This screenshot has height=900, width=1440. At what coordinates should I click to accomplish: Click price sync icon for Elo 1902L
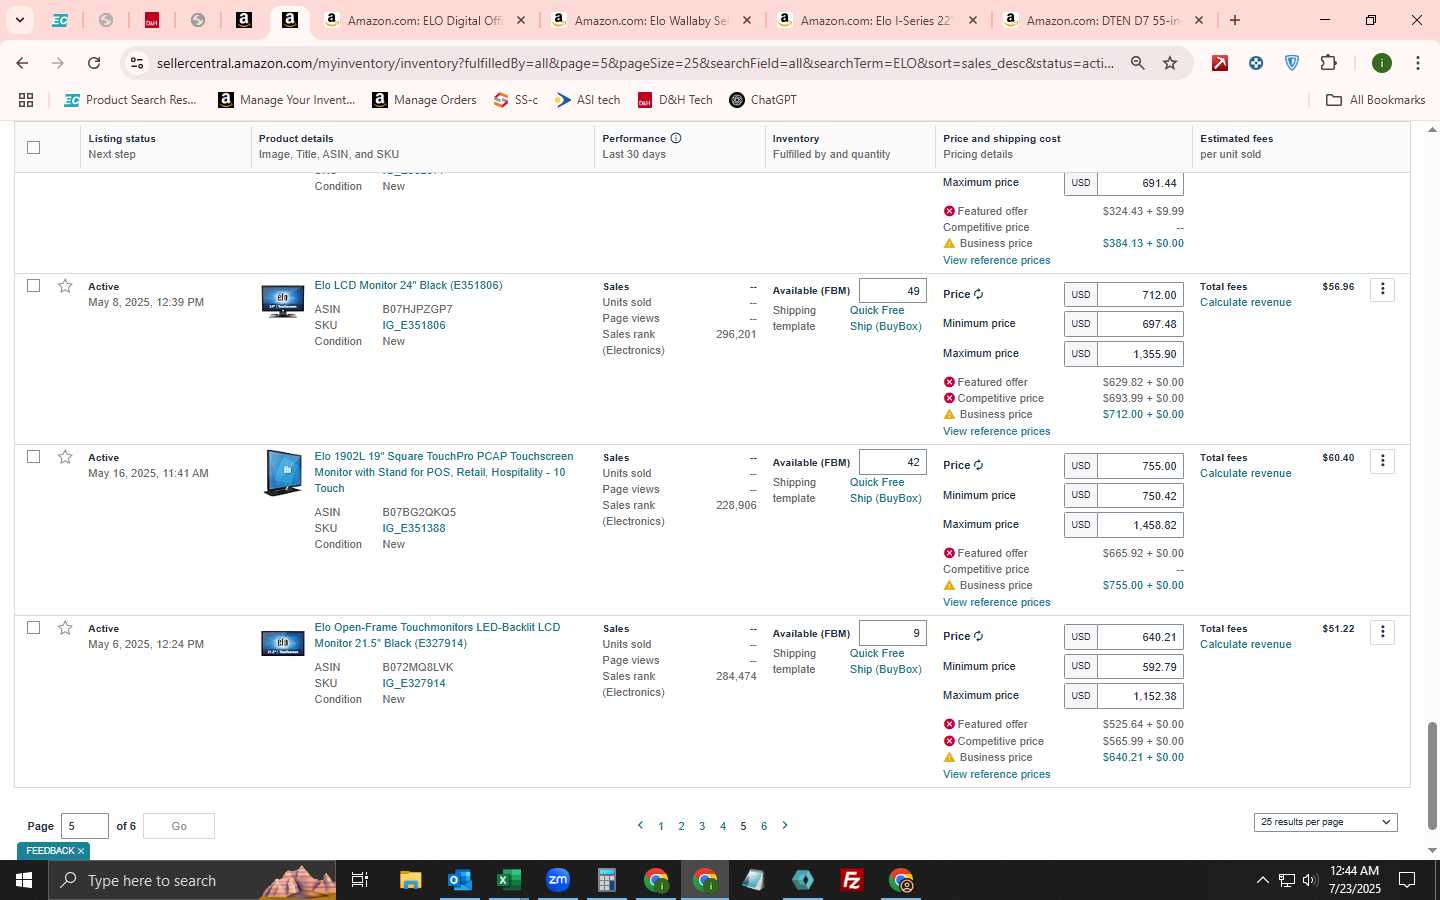click(x=978, y=465)
